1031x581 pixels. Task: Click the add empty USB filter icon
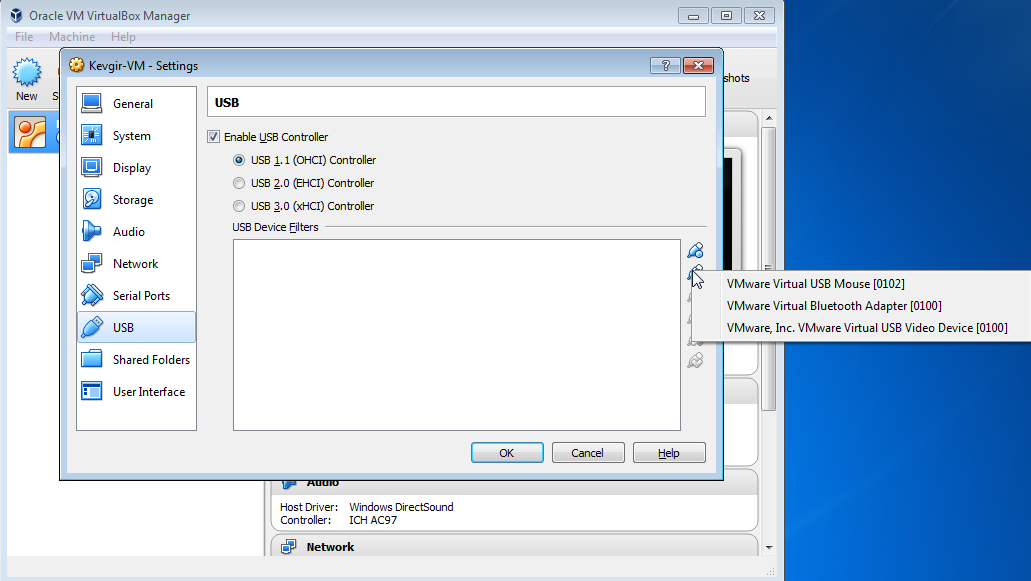tap(695, 250)
